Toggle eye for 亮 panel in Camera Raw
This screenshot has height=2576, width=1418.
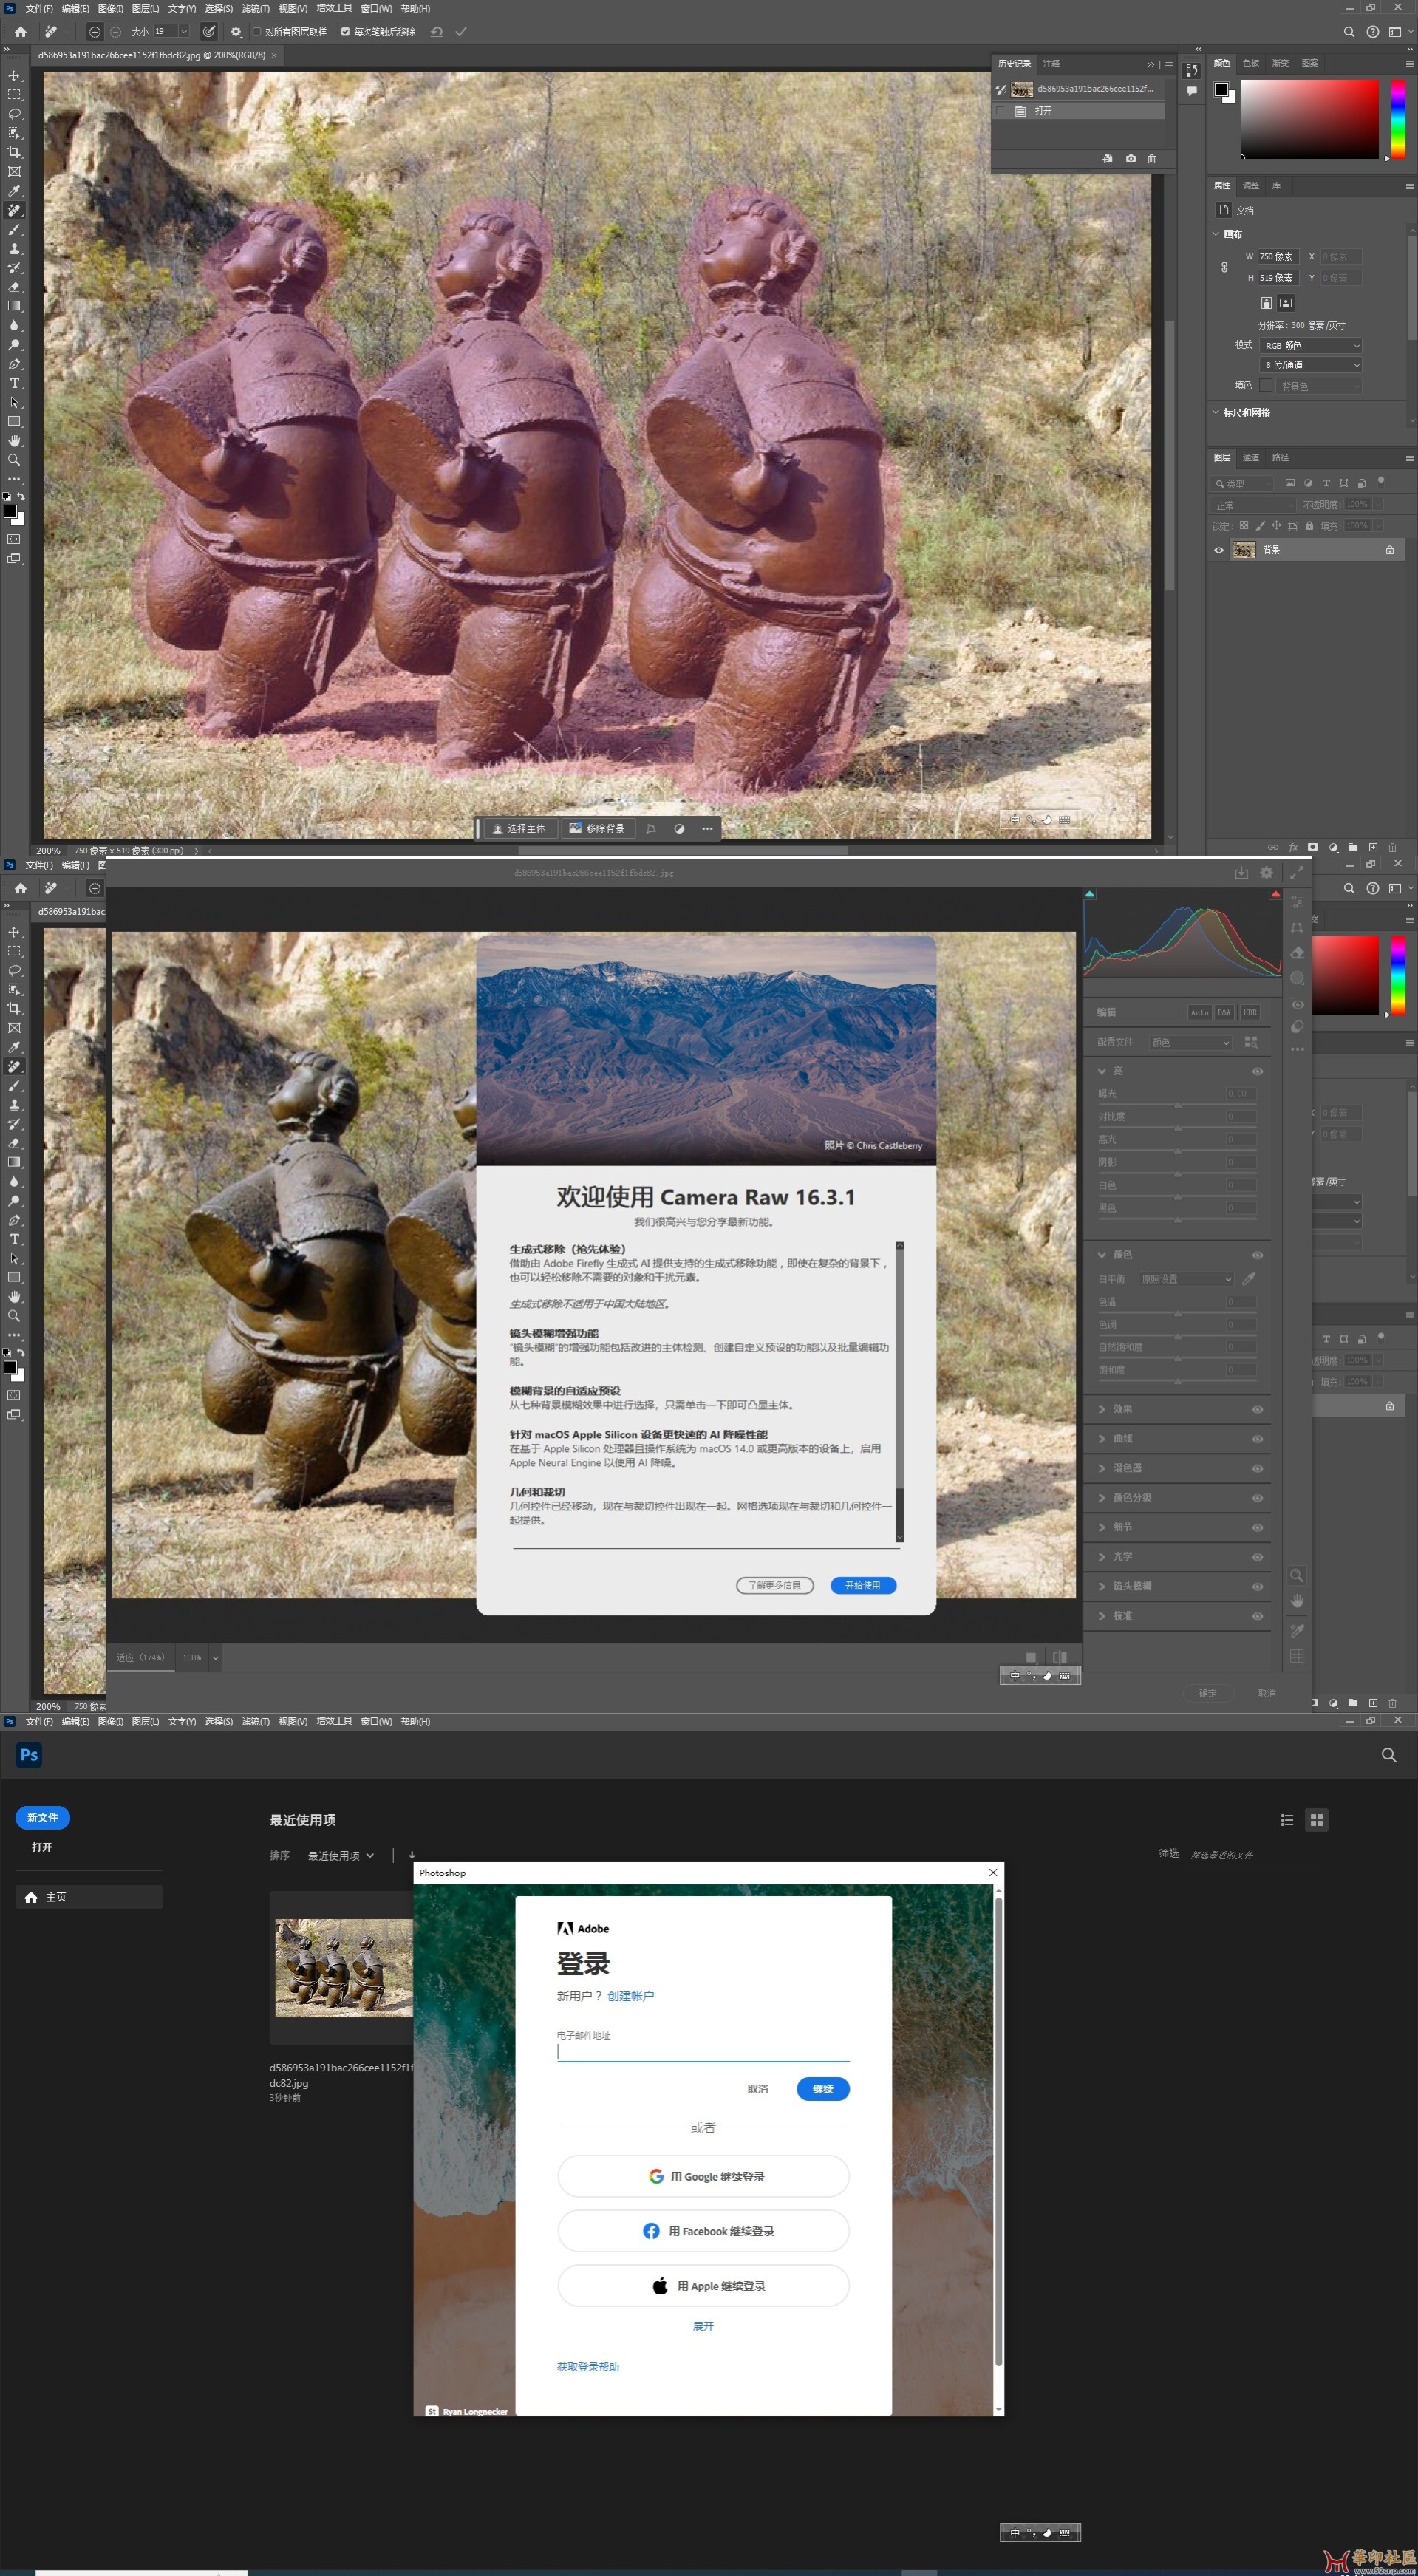coord(1257,1071)
